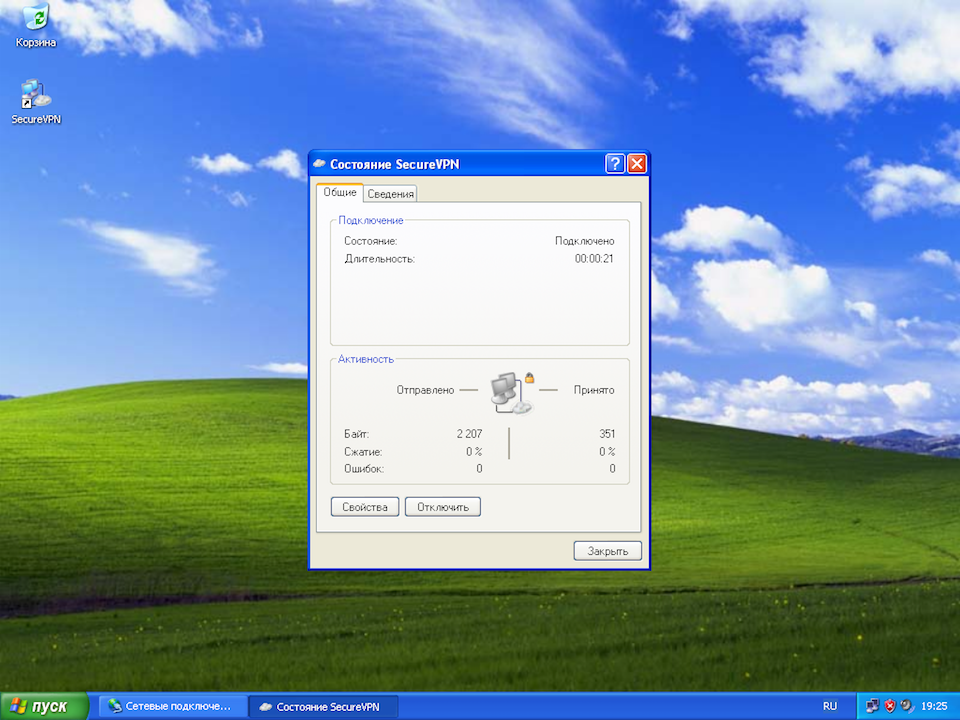
Task: Click the Состояние SecureVPN title bar text
Action: pos(395,164)
